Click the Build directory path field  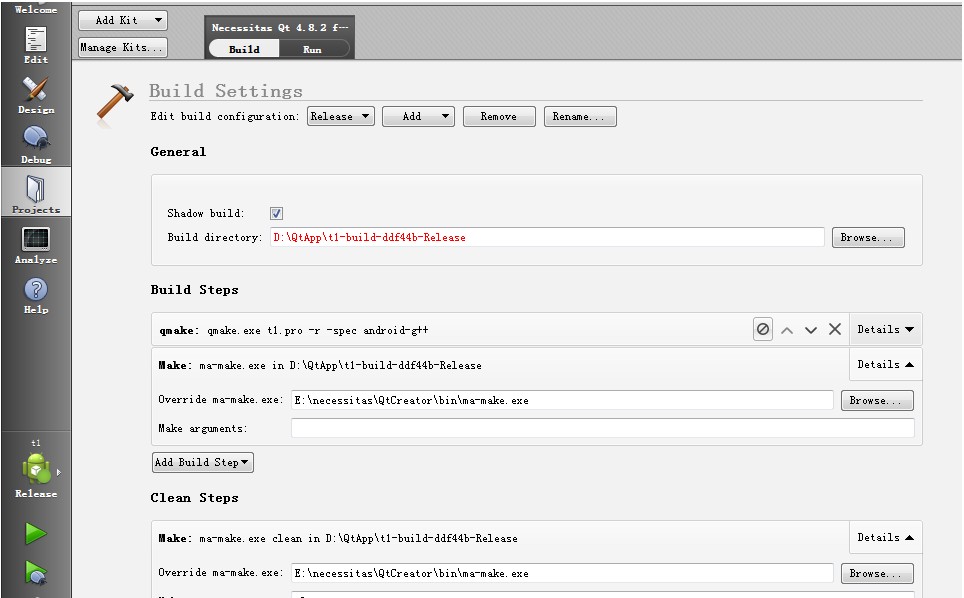(547, 237)
